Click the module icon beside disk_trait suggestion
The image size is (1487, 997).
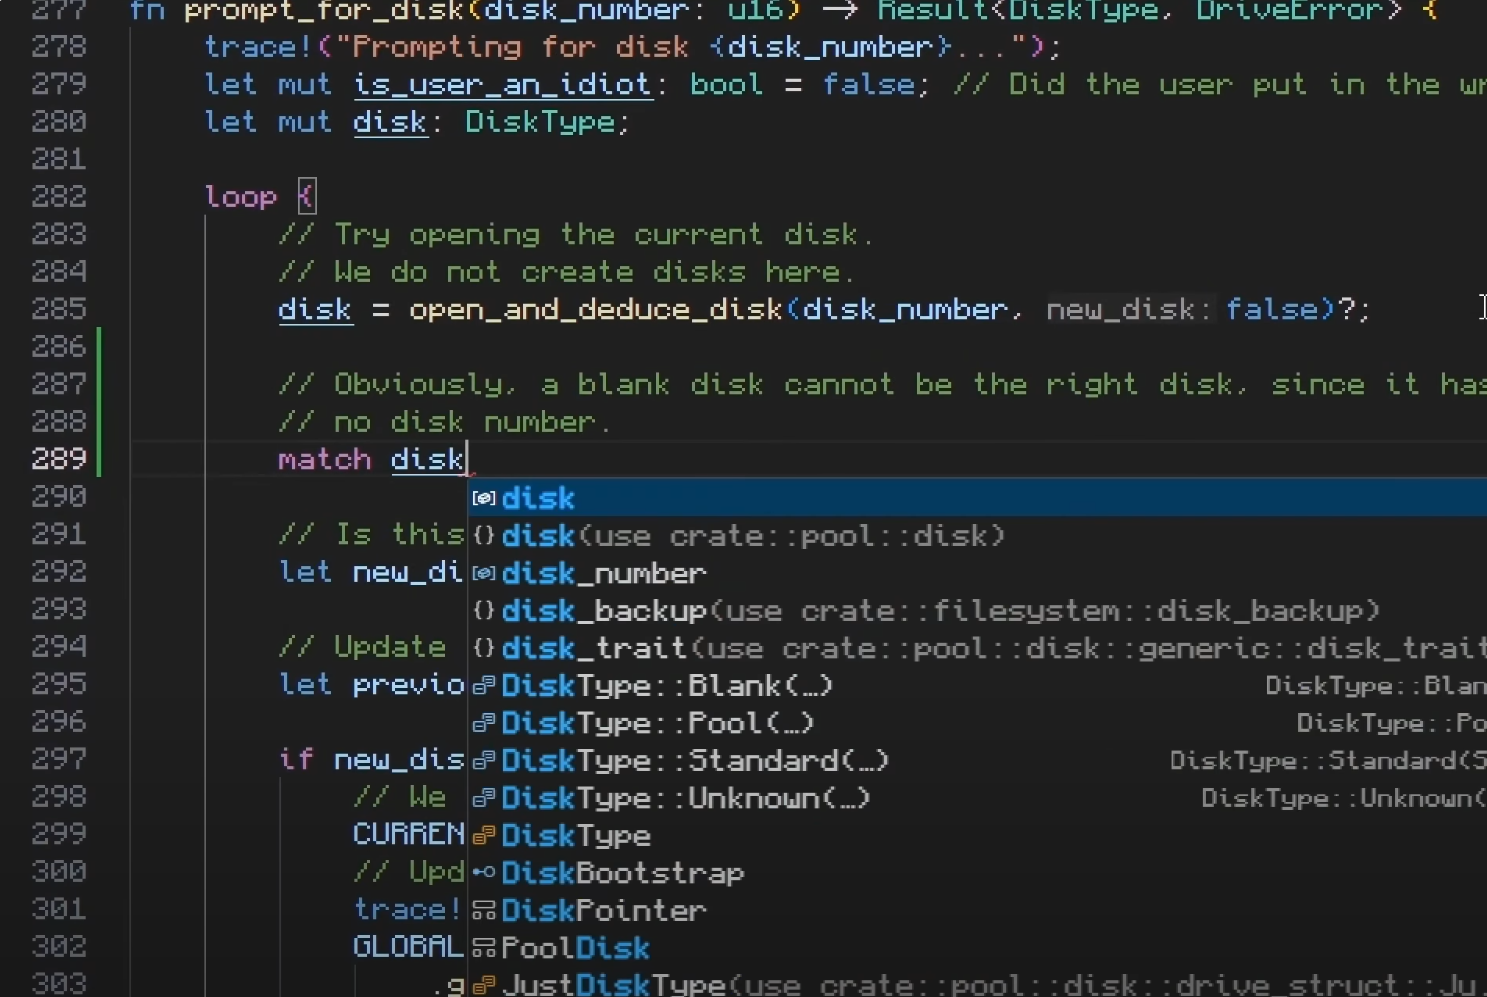tap(484, 648)
